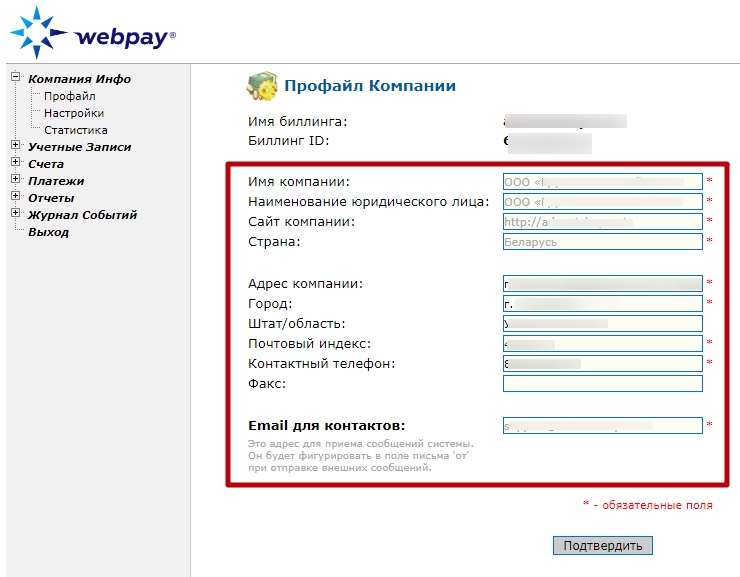
Task: Expand the Журнал Событий node
Action: [x=16, y=212]
